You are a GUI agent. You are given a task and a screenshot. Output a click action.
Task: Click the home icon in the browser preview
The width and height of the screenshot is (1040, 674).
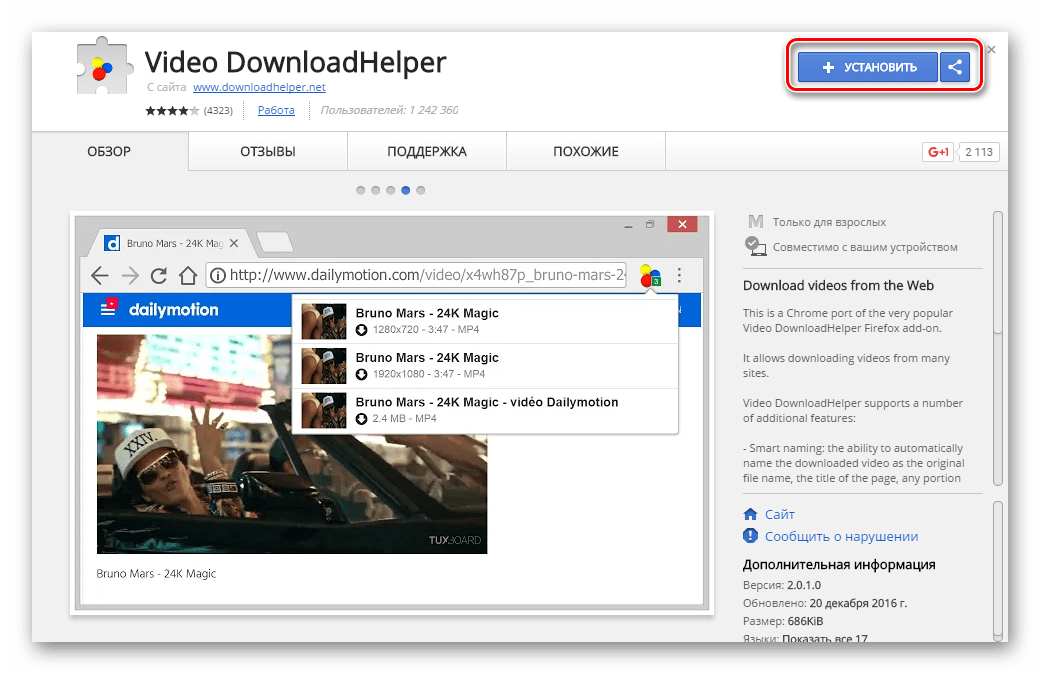point(186,275)
